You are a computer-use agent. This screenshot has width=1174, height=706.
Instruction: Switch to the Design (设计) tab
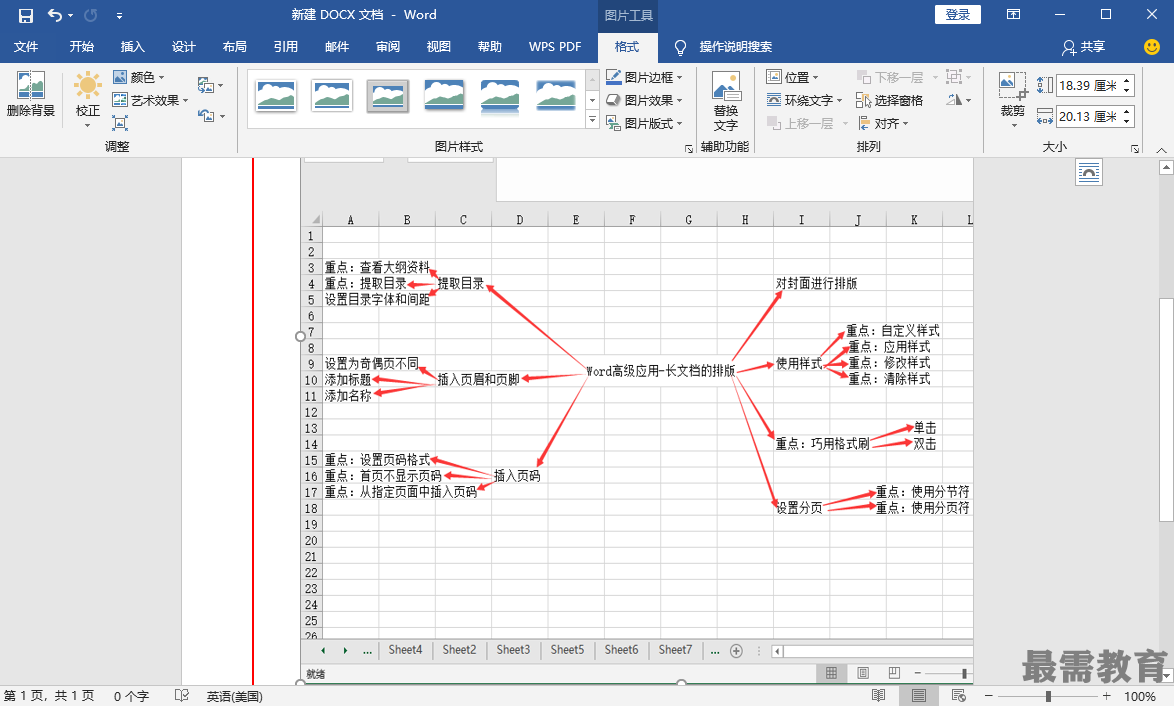point(183,46)
